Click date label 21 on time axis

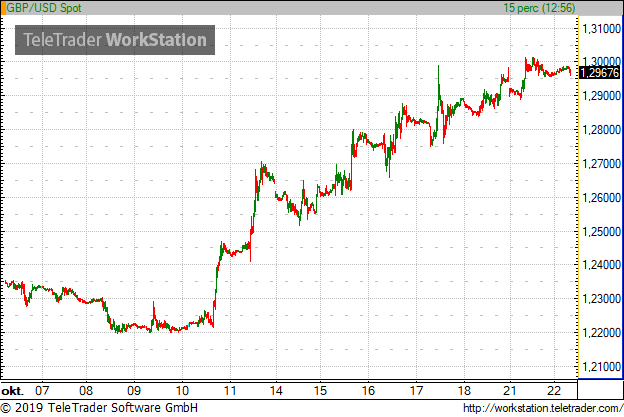click(x=510, y=390)
